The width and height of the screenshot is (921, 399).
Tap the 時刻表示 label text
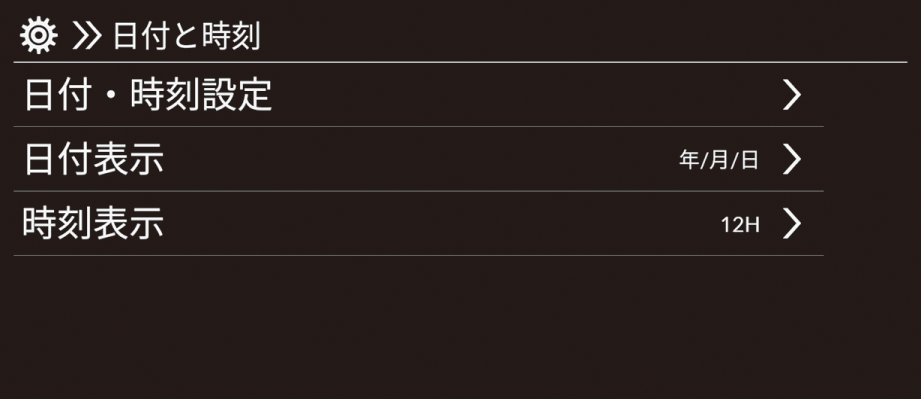click(x=93, y=224)
